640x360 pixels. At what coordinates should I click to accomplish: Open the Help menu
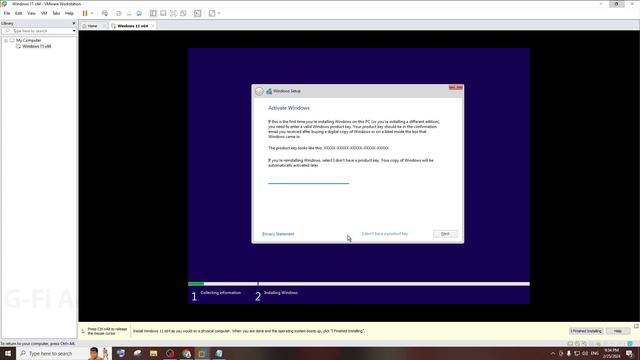pyautogui.click(x=69, y=13)
